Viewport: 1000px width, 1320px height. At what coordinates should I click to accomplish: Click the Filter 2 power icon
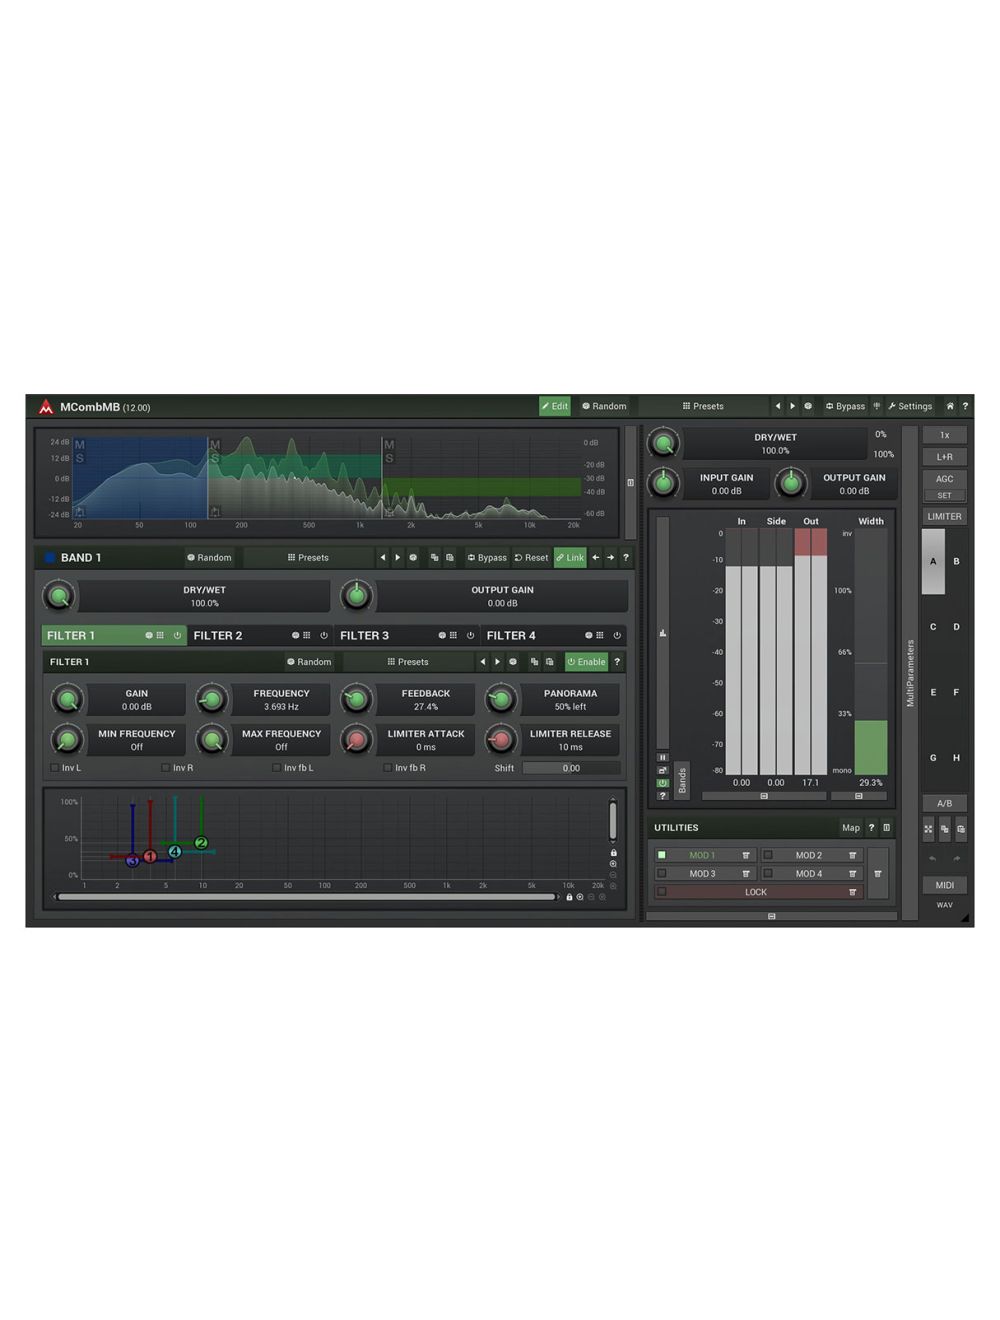(323, 635)
